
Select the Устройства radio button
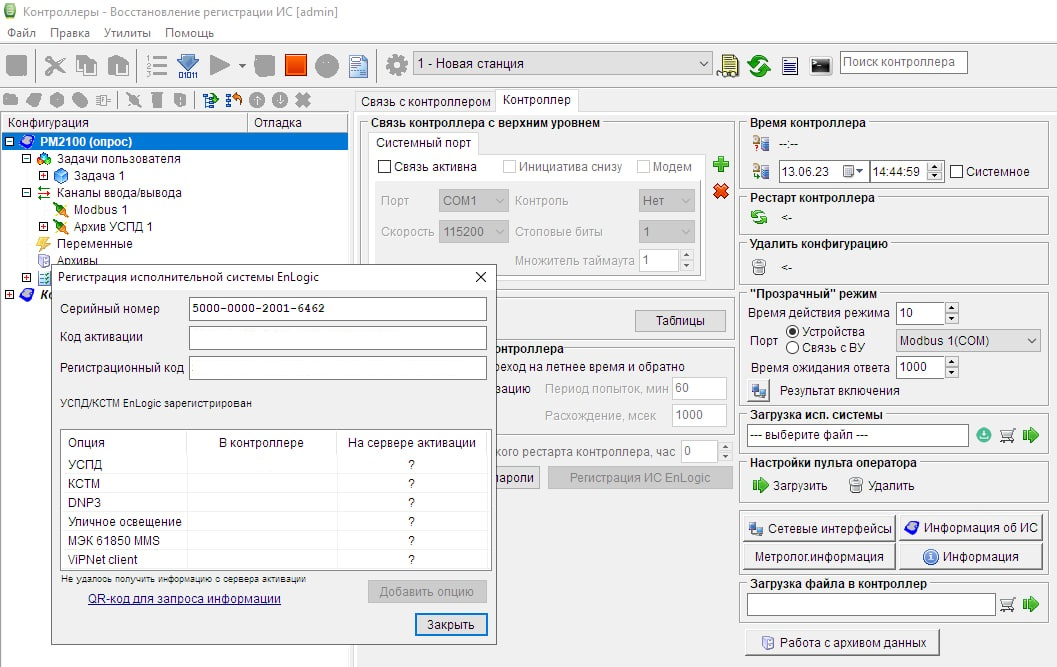tap(793, 331)
